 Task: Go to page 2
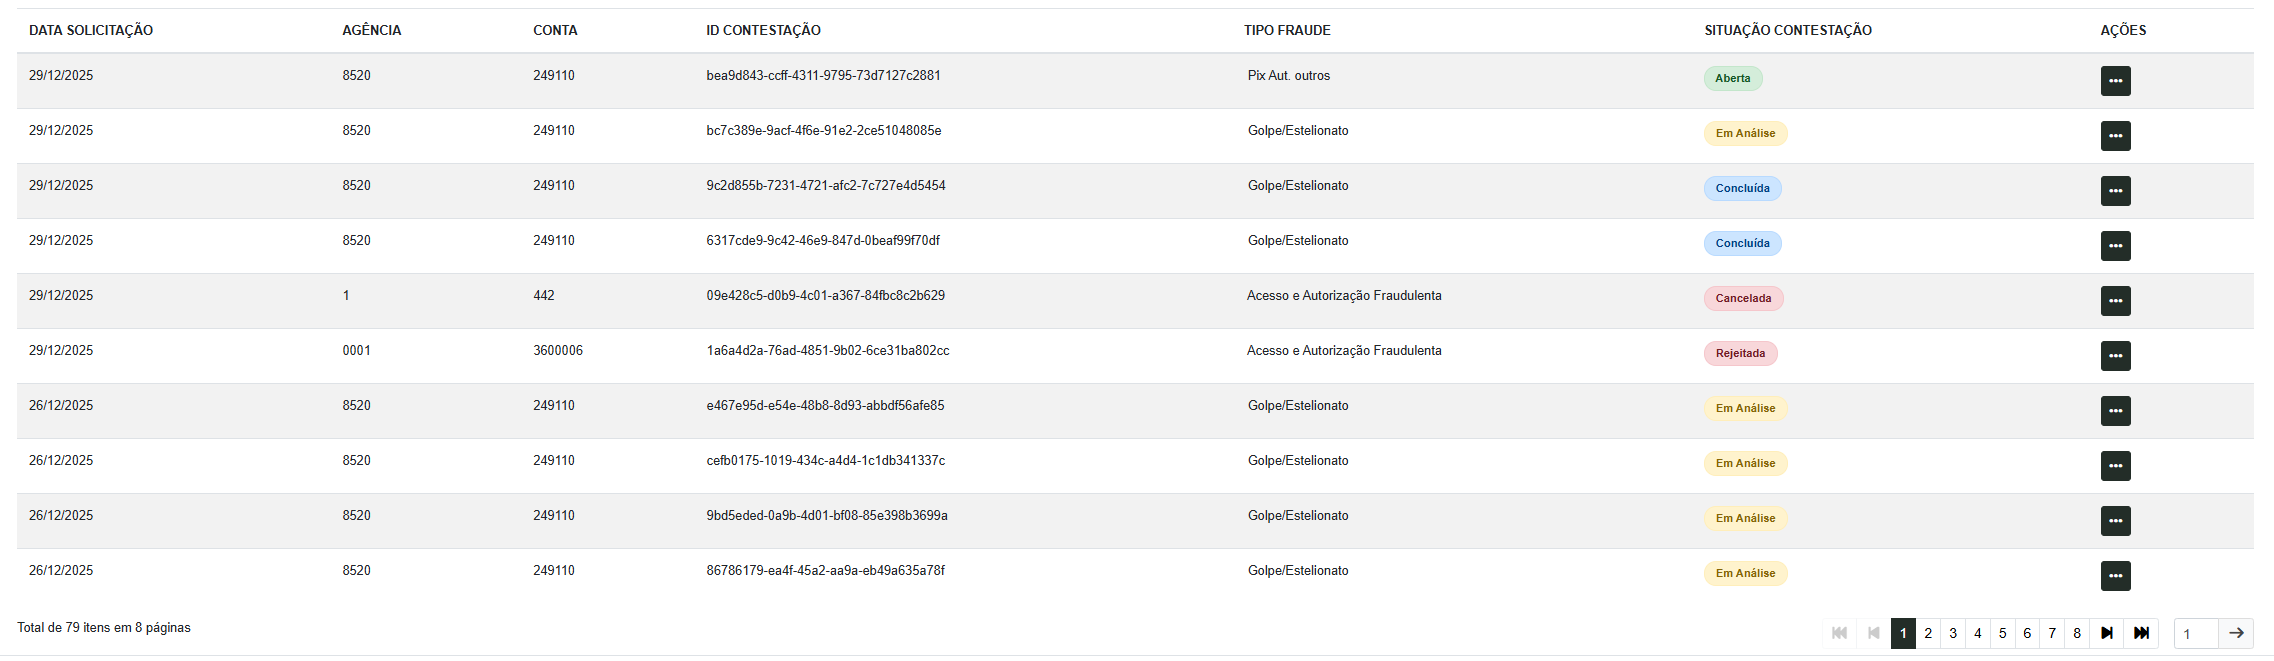click(1928, 633)
